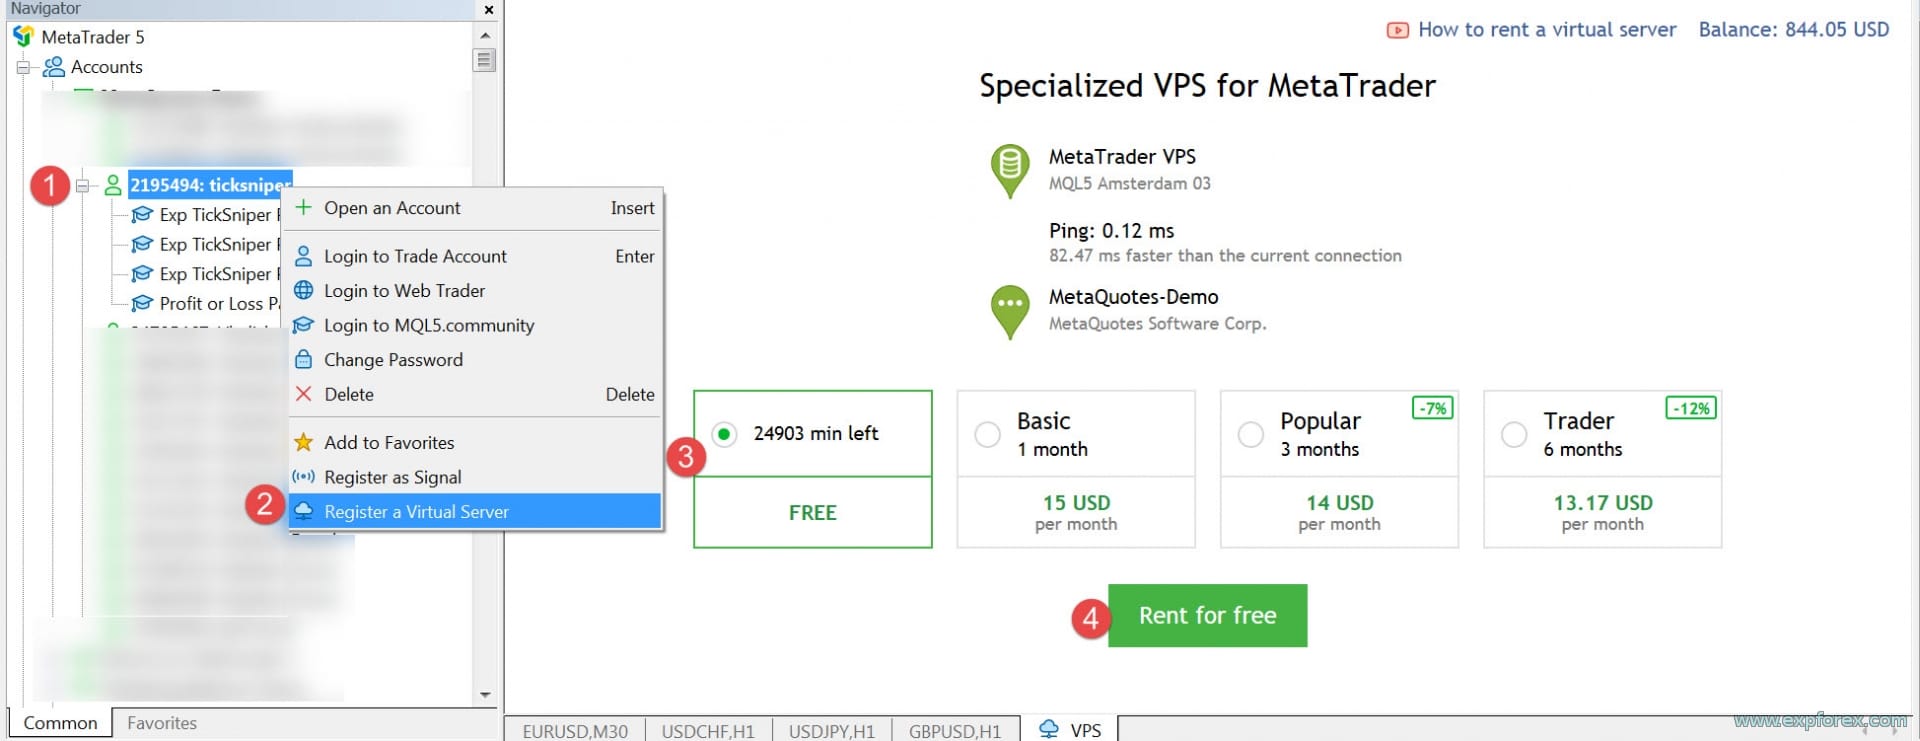The width and height of the screenshot is (1920, 741).
Task: Click the Ping: 0.12 ms text
Action: [x=1111, y=231]
